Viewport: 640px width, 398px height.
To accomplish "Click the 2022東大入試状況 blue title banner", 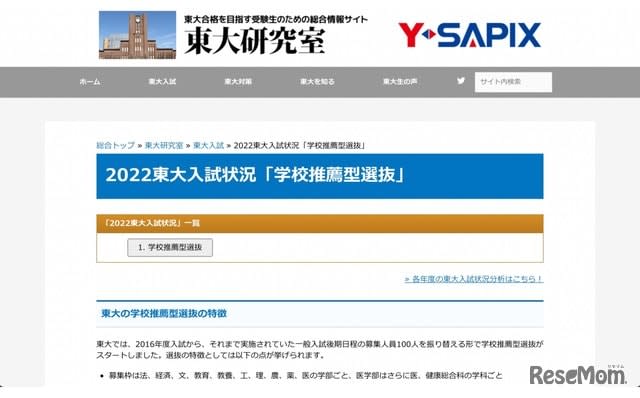I will tap(320, 176).
